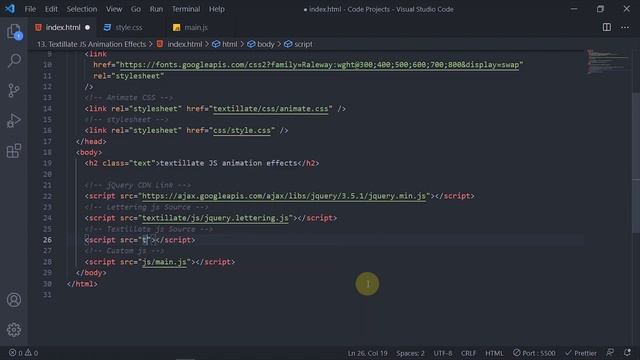Image resolution: width=640 pixels, height=360 pixels.
Task: Click the closing </head> tag
Action: 91,142
